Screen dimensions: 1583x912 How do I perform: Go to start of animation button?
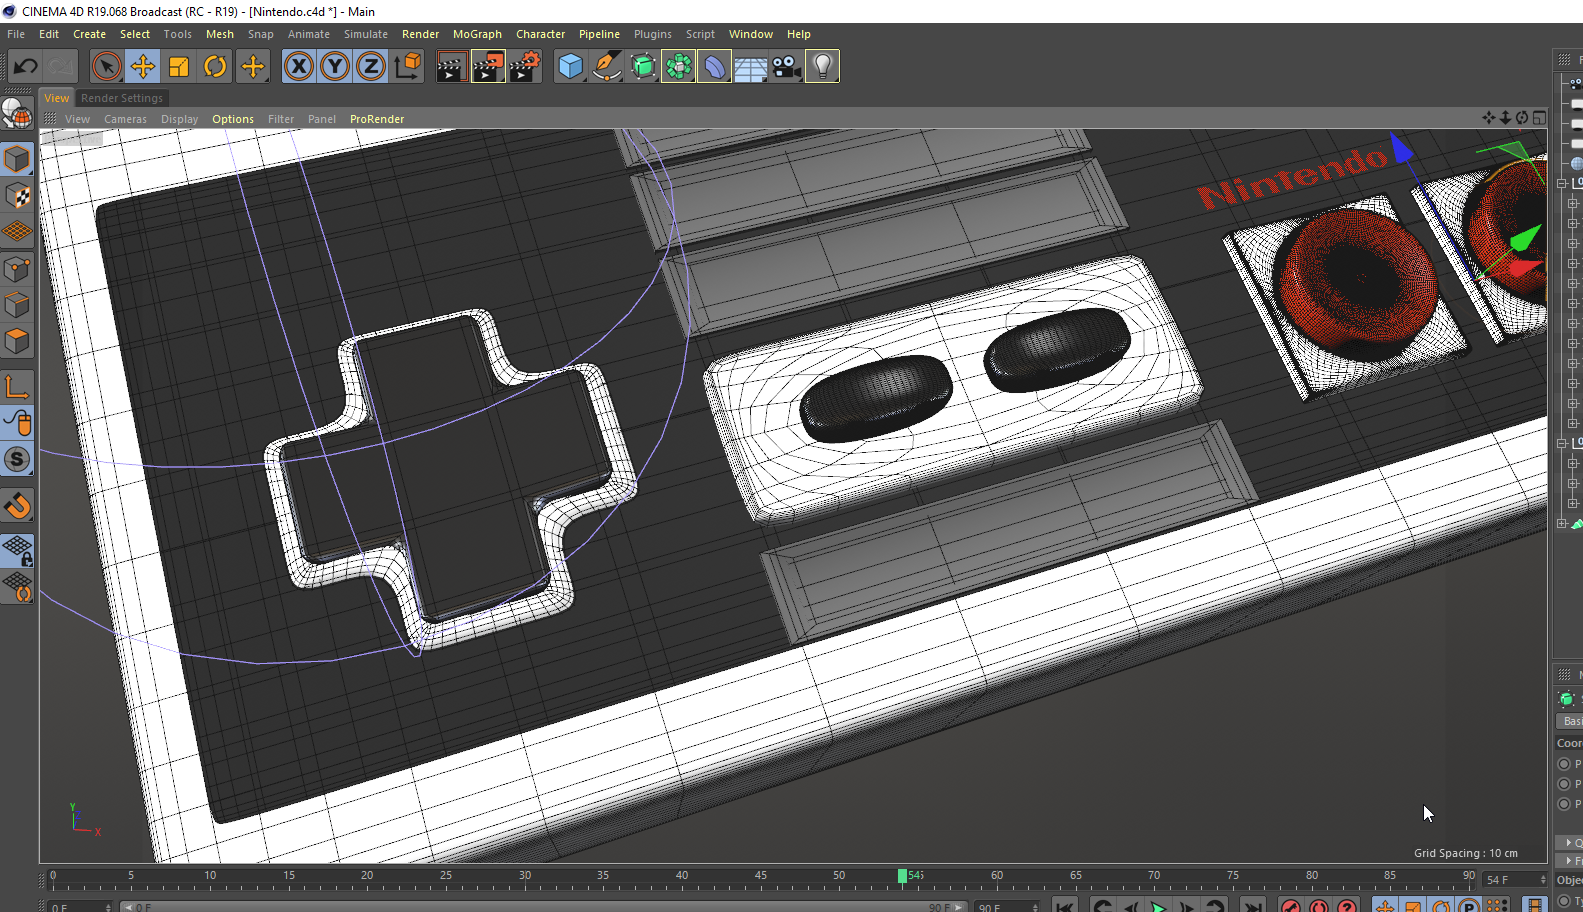coord(1066,907)
